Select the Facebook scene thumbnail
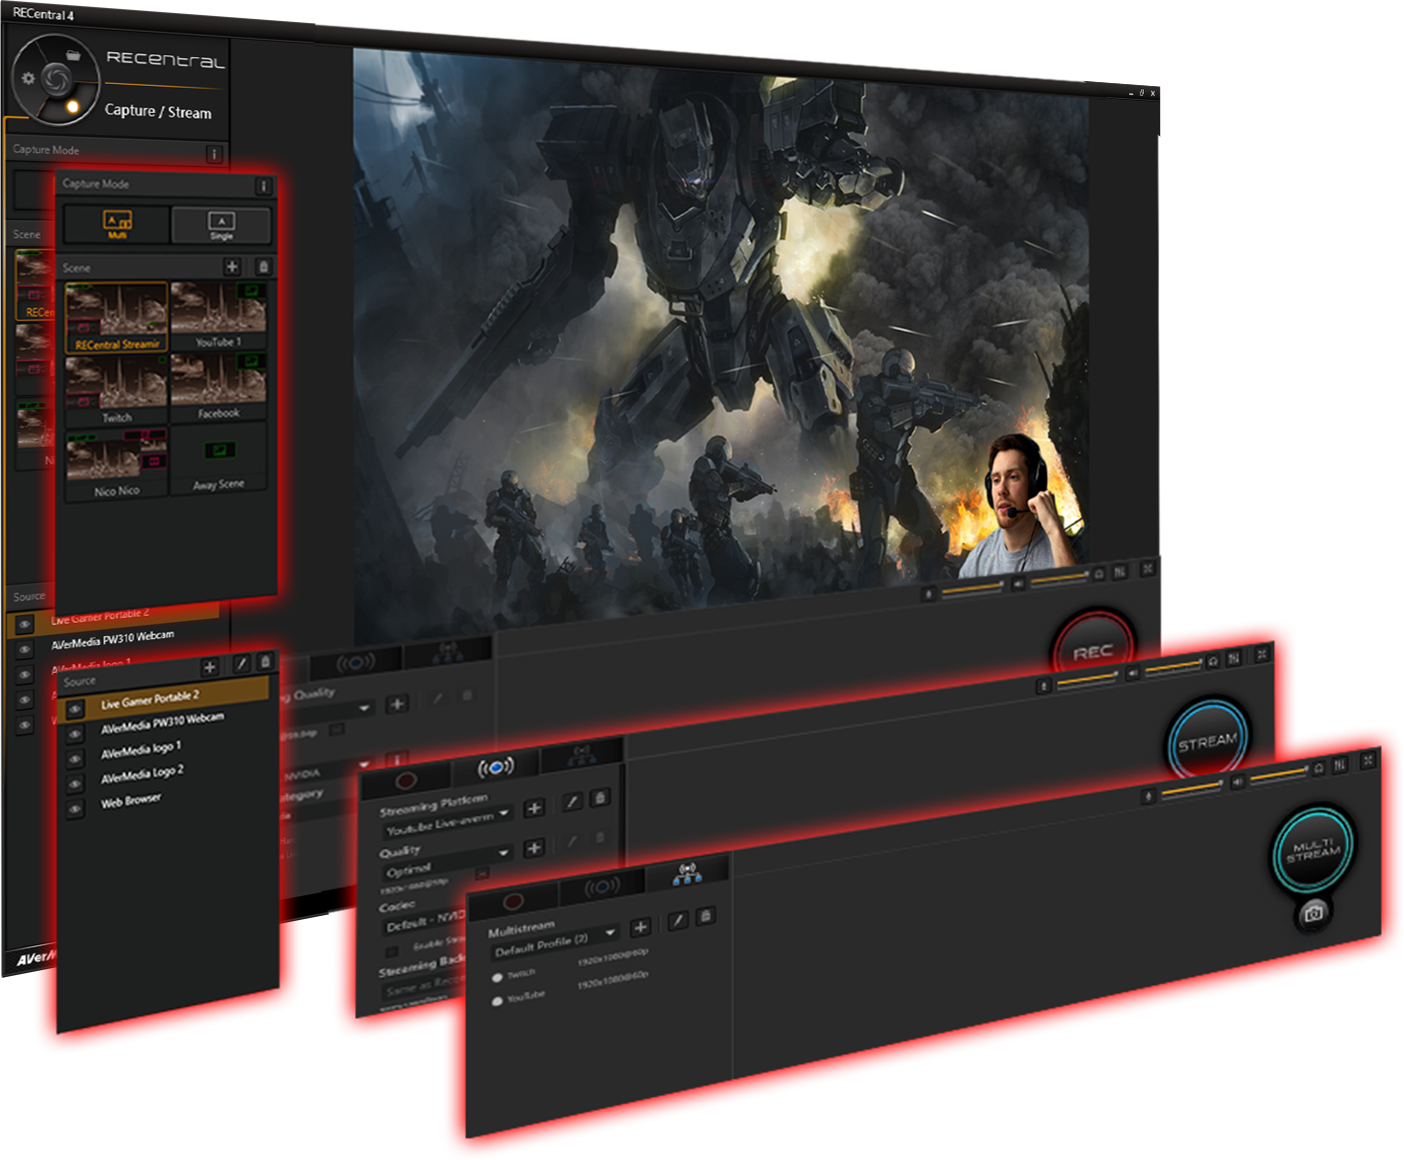Image resolution: width=1404 pixels, height=1160 pixels. 218,386
